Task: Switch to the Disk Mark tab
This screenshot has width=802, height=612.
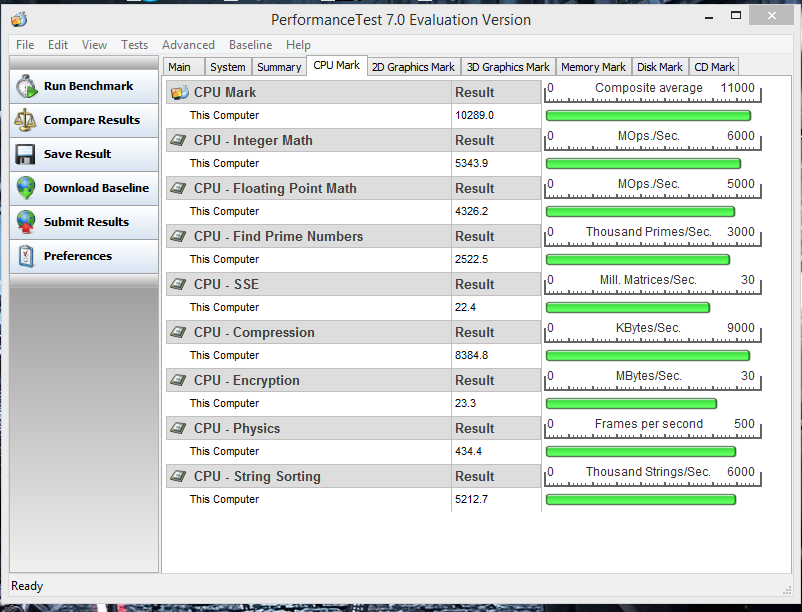Action: point(660,67)
